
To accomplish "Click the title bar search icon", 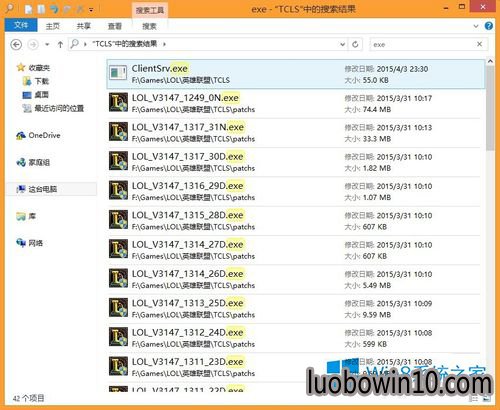I will [x=9, y=8].
